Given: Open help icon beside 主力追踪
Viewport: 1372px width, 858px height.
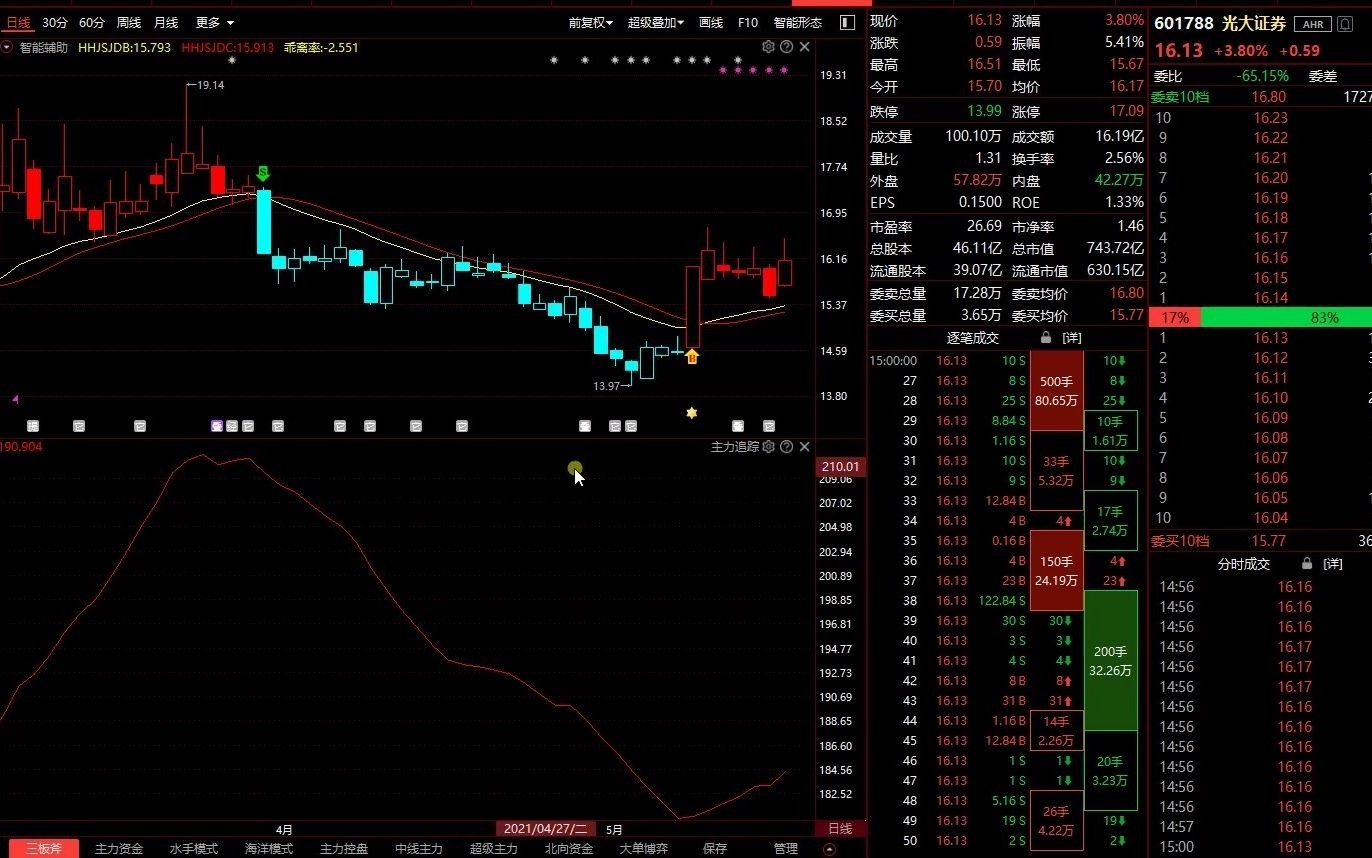Looking at the screenshot, I should click(x=786, y=447).
